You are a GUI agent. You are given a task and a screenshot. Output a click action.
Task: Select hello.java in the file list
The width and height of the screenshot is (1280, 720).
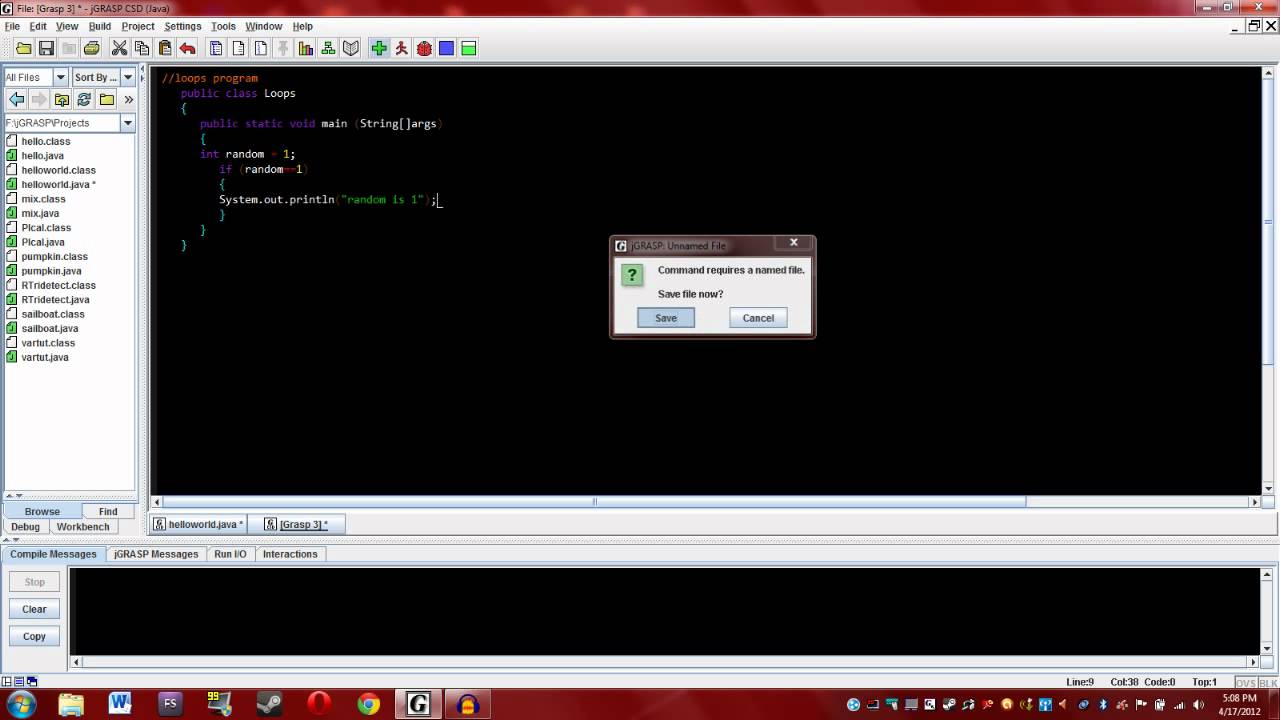point(43,156)
